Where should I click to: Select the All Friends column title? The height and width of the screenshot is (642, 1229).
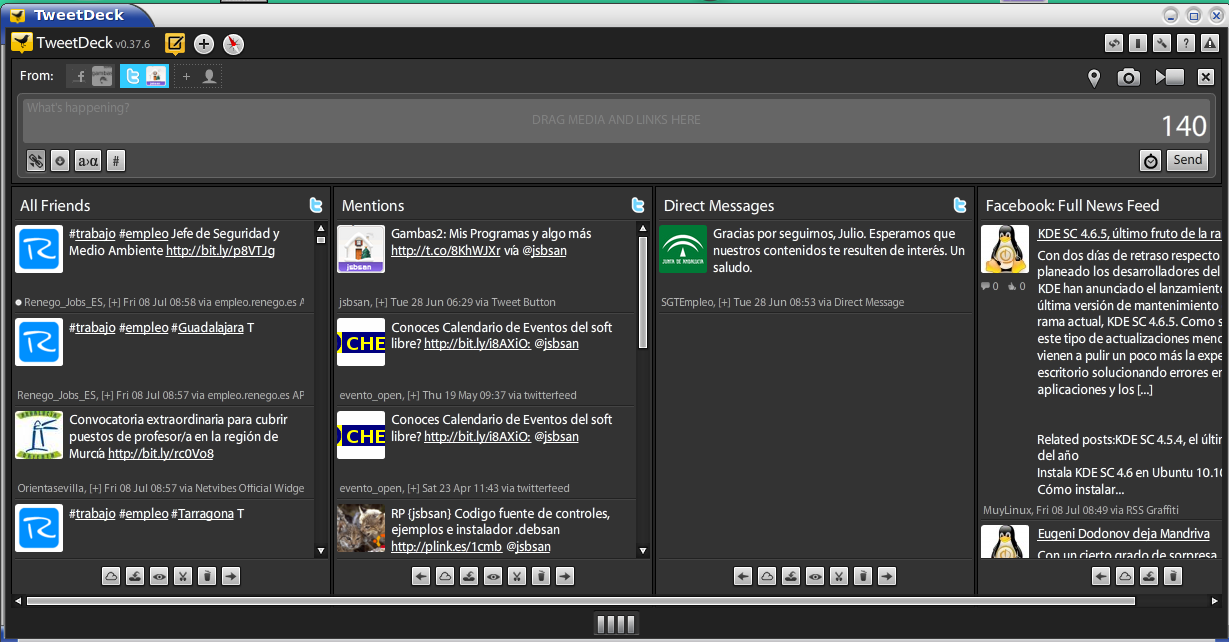[x=55, y=205]
